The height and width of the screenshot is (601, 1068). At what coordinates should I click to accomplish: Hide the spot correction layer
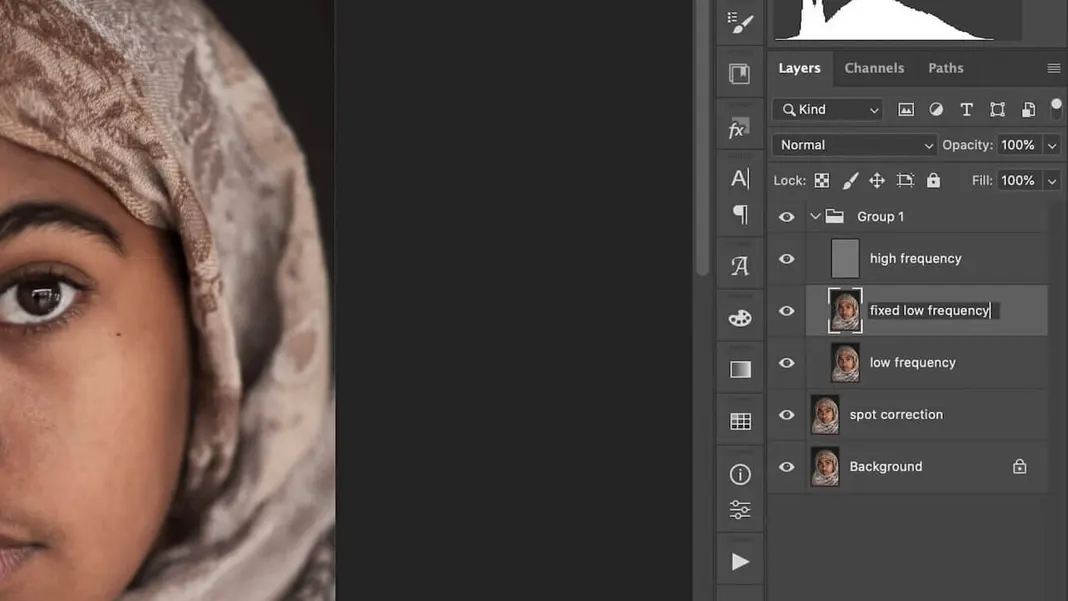[x=787, y=415]
